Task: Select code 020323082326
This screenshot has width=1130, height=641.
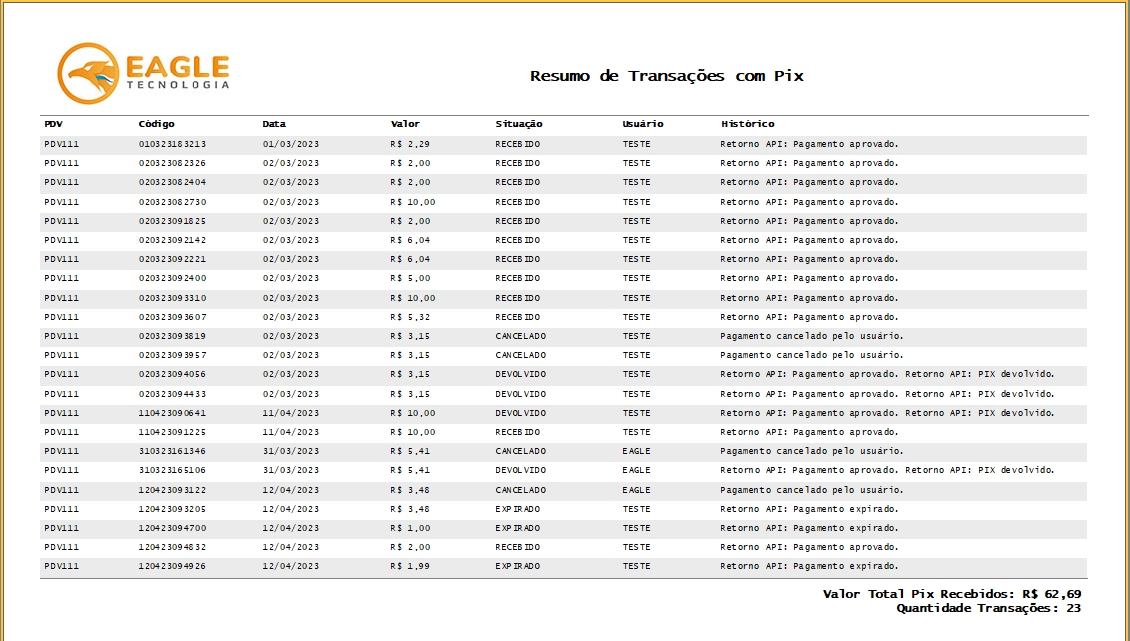Action: click(x=172, y=163)
